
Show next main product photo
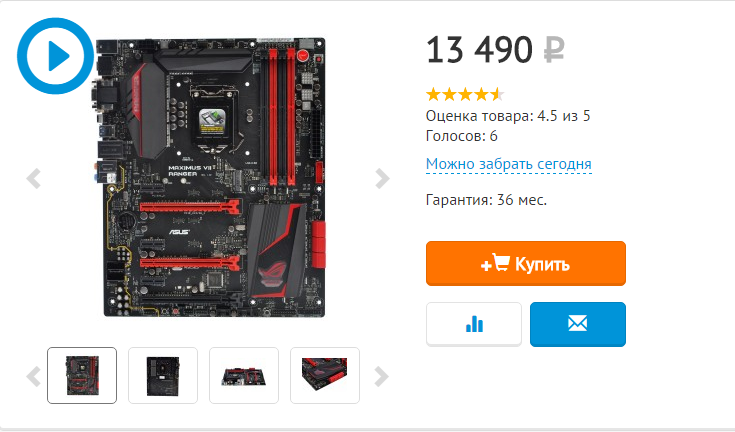(x=382, y=179)
